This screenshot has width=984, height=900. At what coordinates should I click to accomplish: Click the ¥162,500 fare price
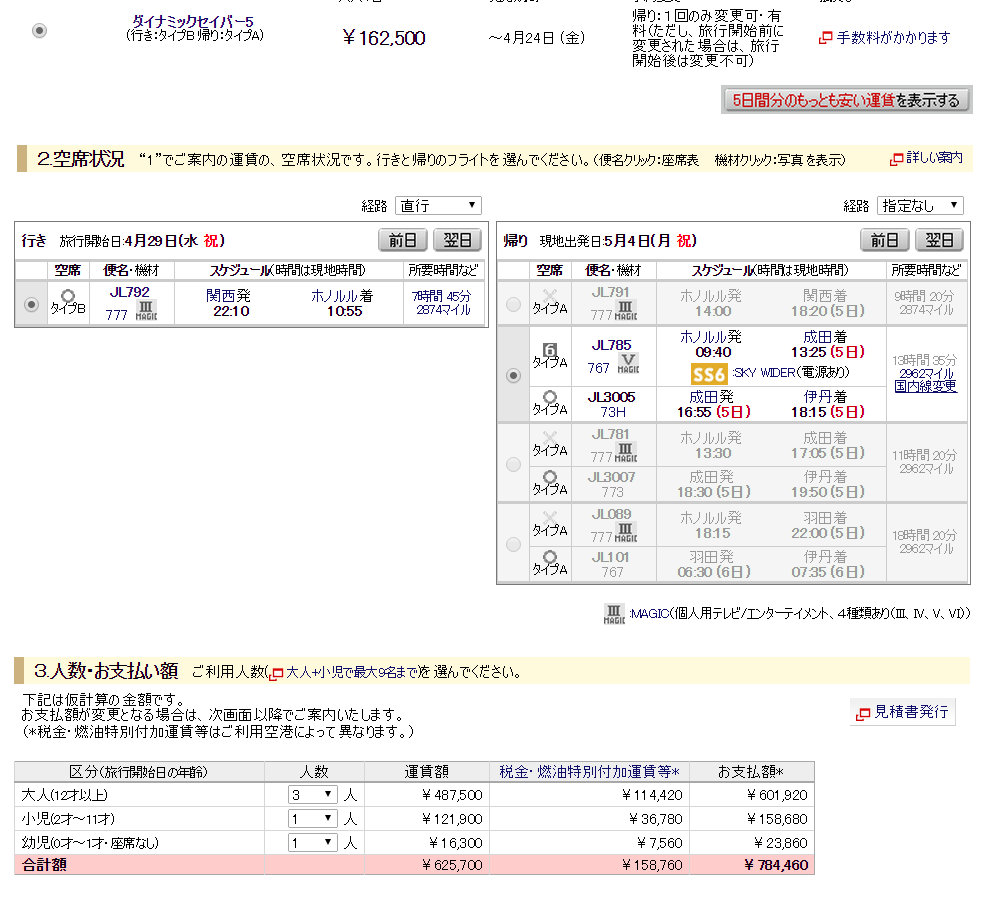[x=384, y=38]
